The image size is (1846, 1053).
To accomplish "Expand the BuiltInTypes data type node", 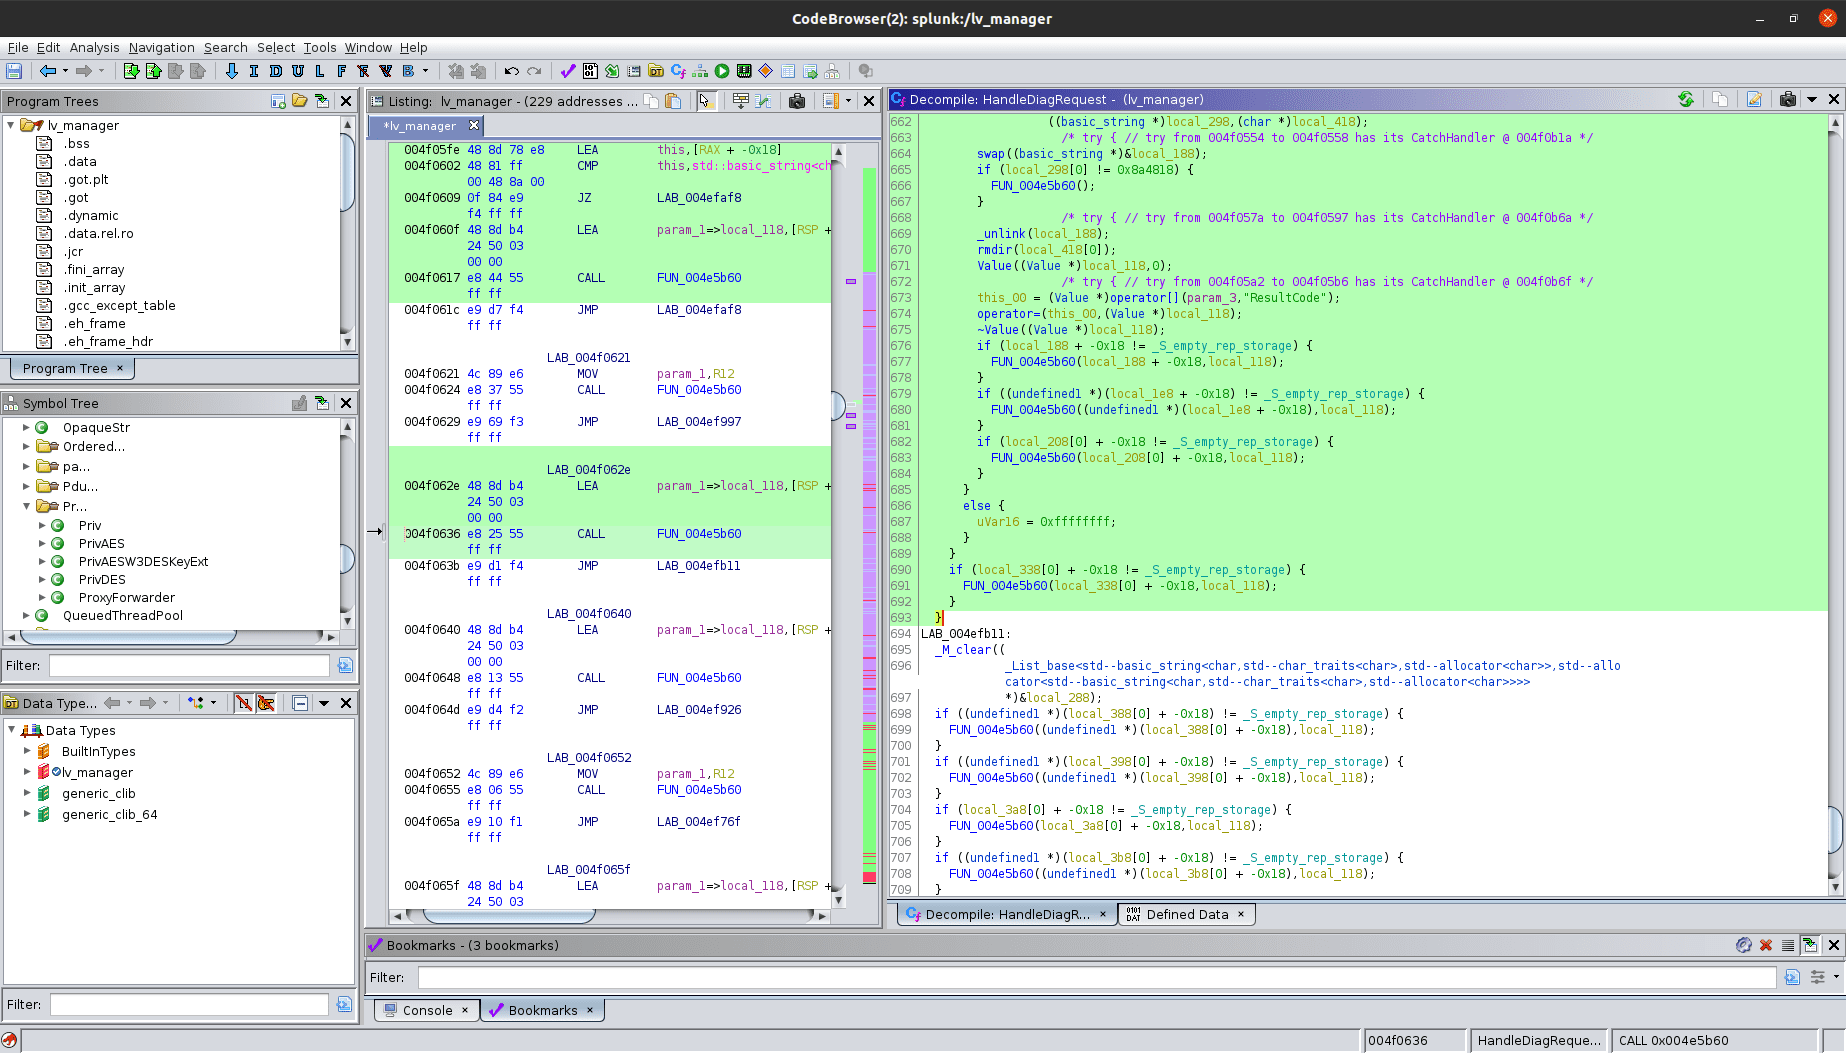I will pos(27,751).
